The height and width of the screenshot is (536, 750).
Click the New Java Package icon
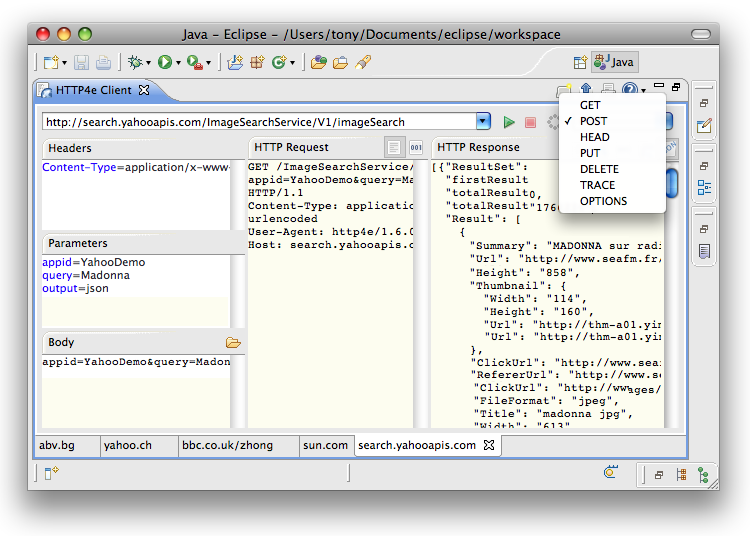click(257, 62)
